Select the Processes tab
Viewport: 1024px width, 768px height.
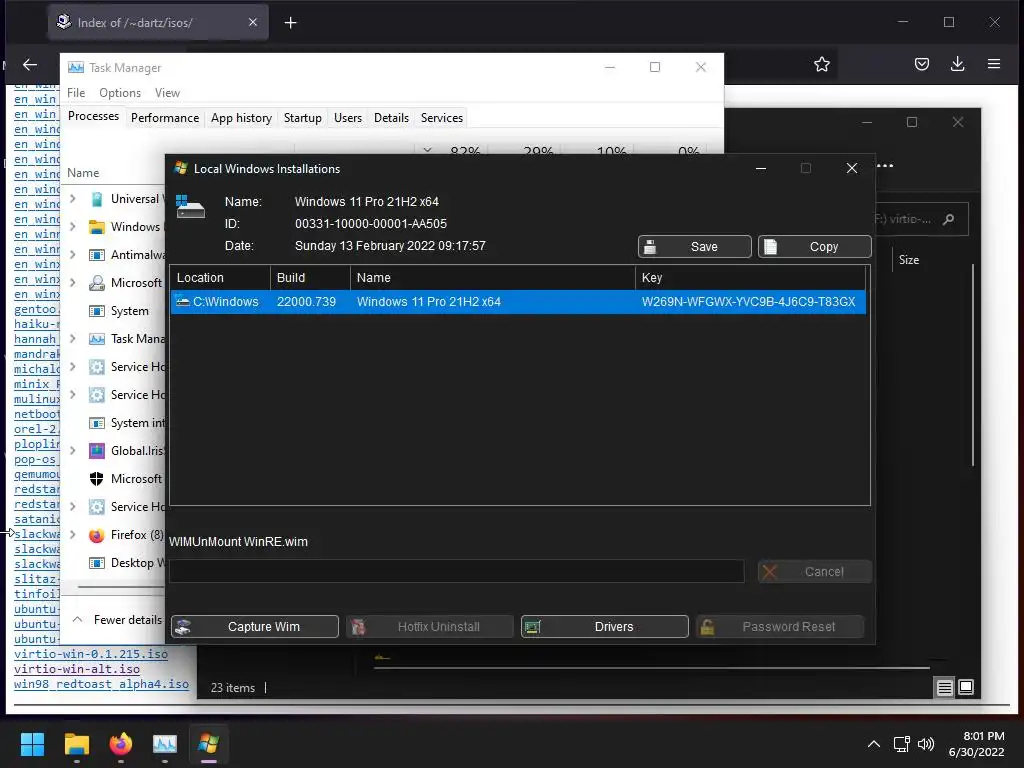[x=93, y=116]
